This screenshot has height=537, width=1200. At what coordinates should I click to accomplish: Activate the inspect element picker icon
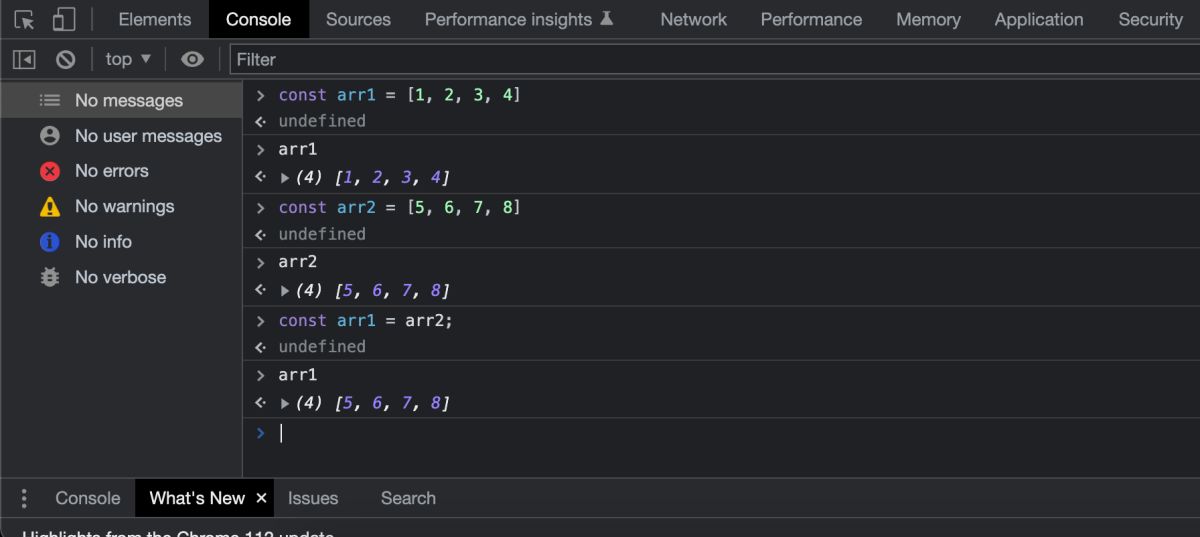pyautogui.click(x=24, y=19)
